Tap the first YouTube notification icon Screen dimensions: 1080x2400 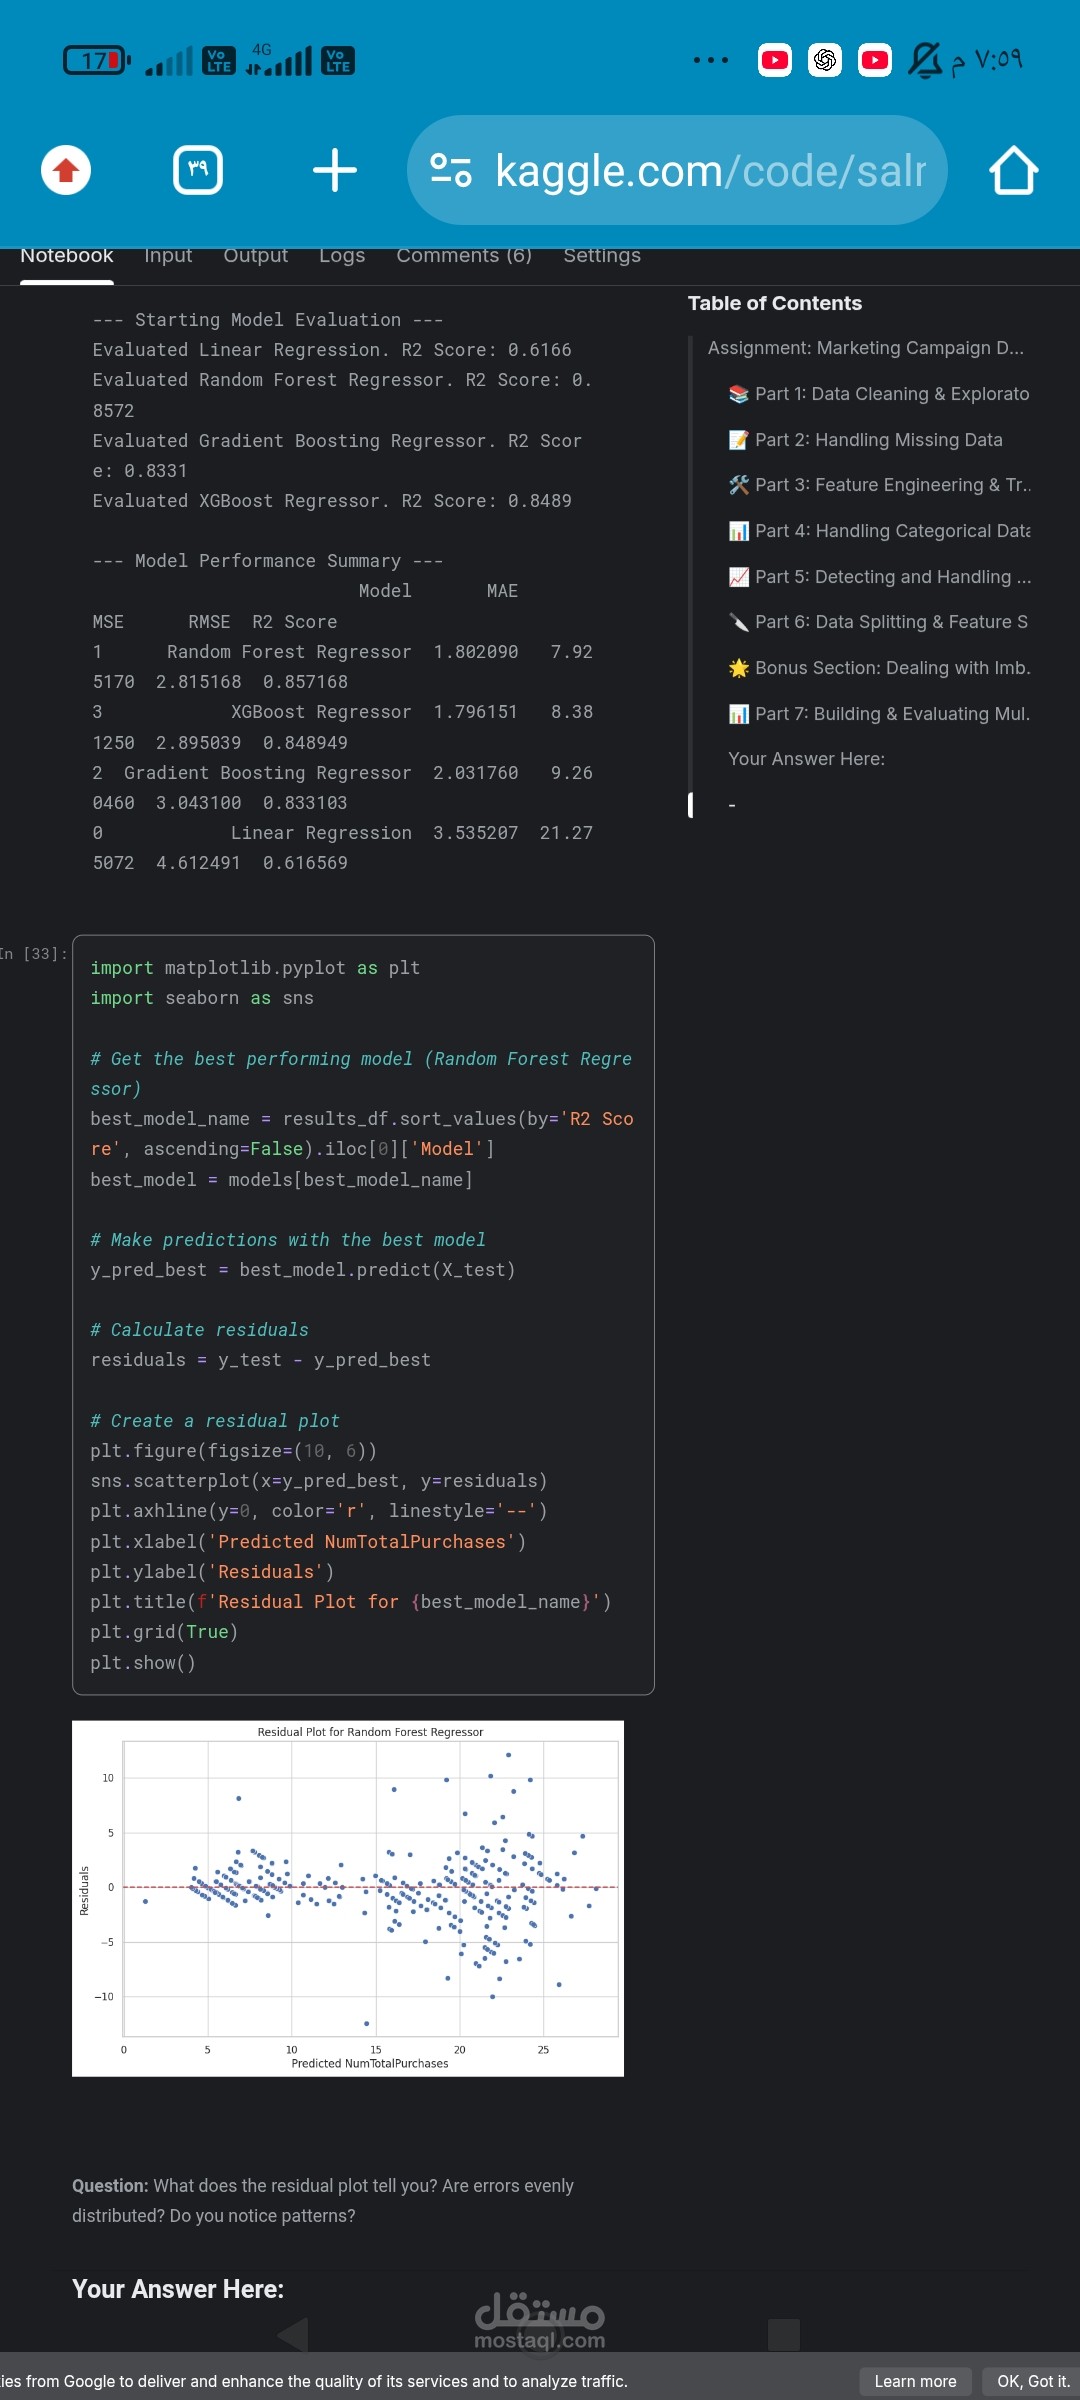775,60
